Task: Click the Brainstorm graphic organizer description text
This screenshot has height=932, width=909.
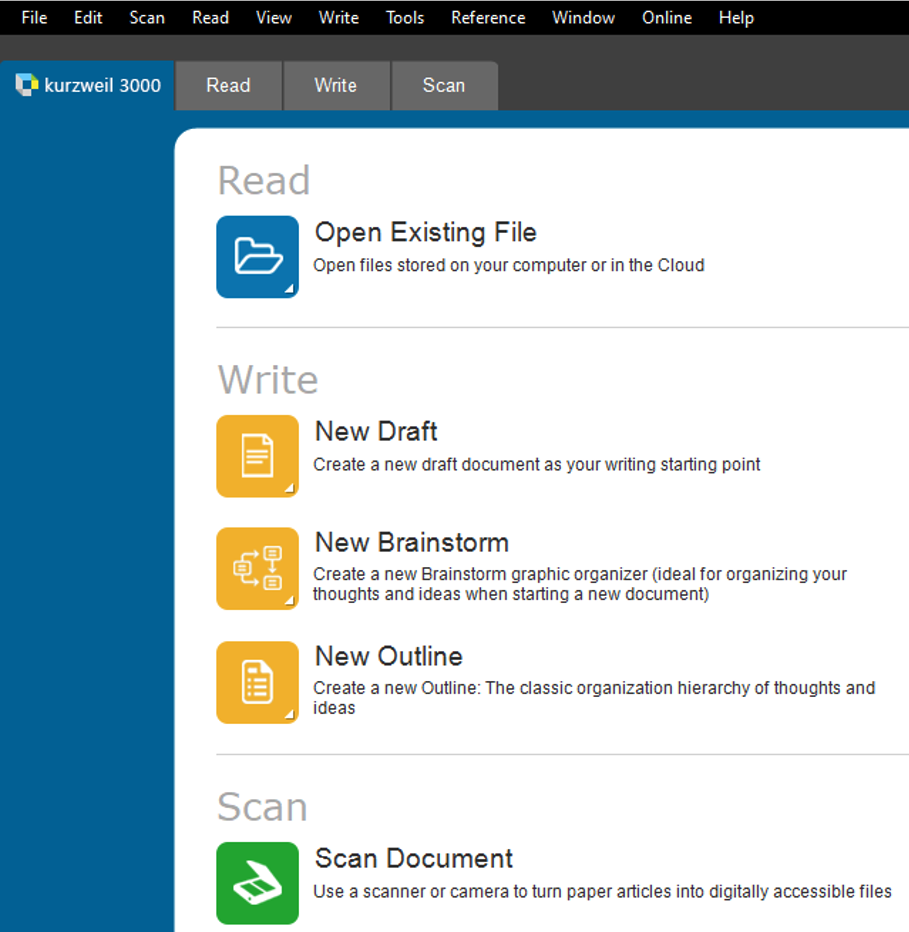Action: [x=580, y=584]
